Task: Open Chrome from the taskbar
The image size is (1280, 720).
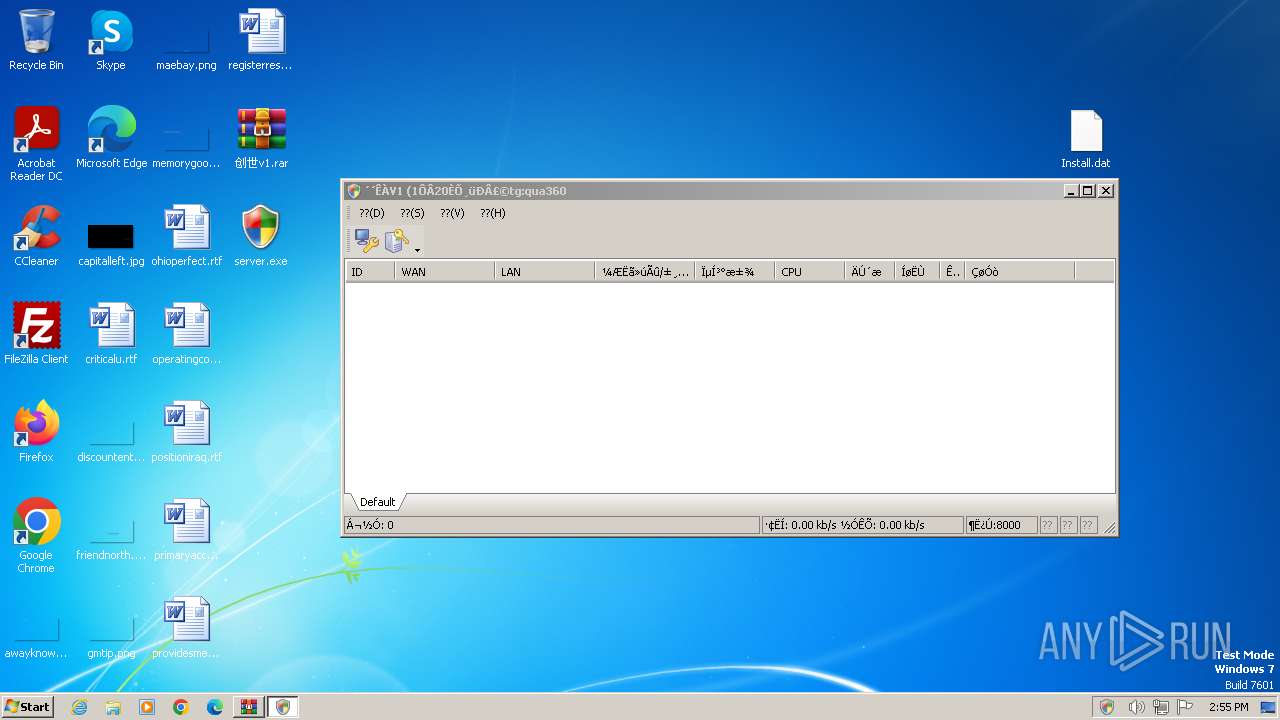Action: [x=181, y=707]
